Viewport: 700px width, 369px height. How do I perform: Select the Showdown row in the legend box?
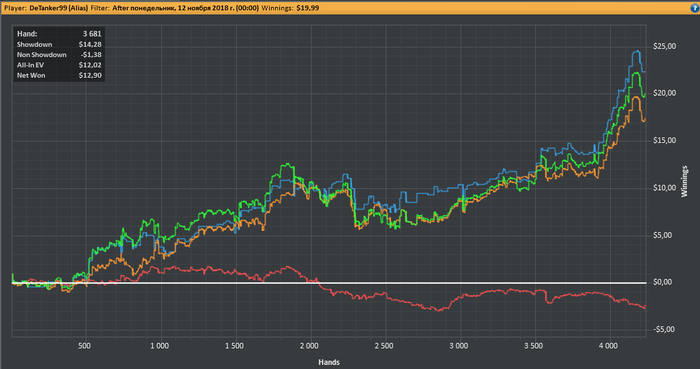point(59,44)
